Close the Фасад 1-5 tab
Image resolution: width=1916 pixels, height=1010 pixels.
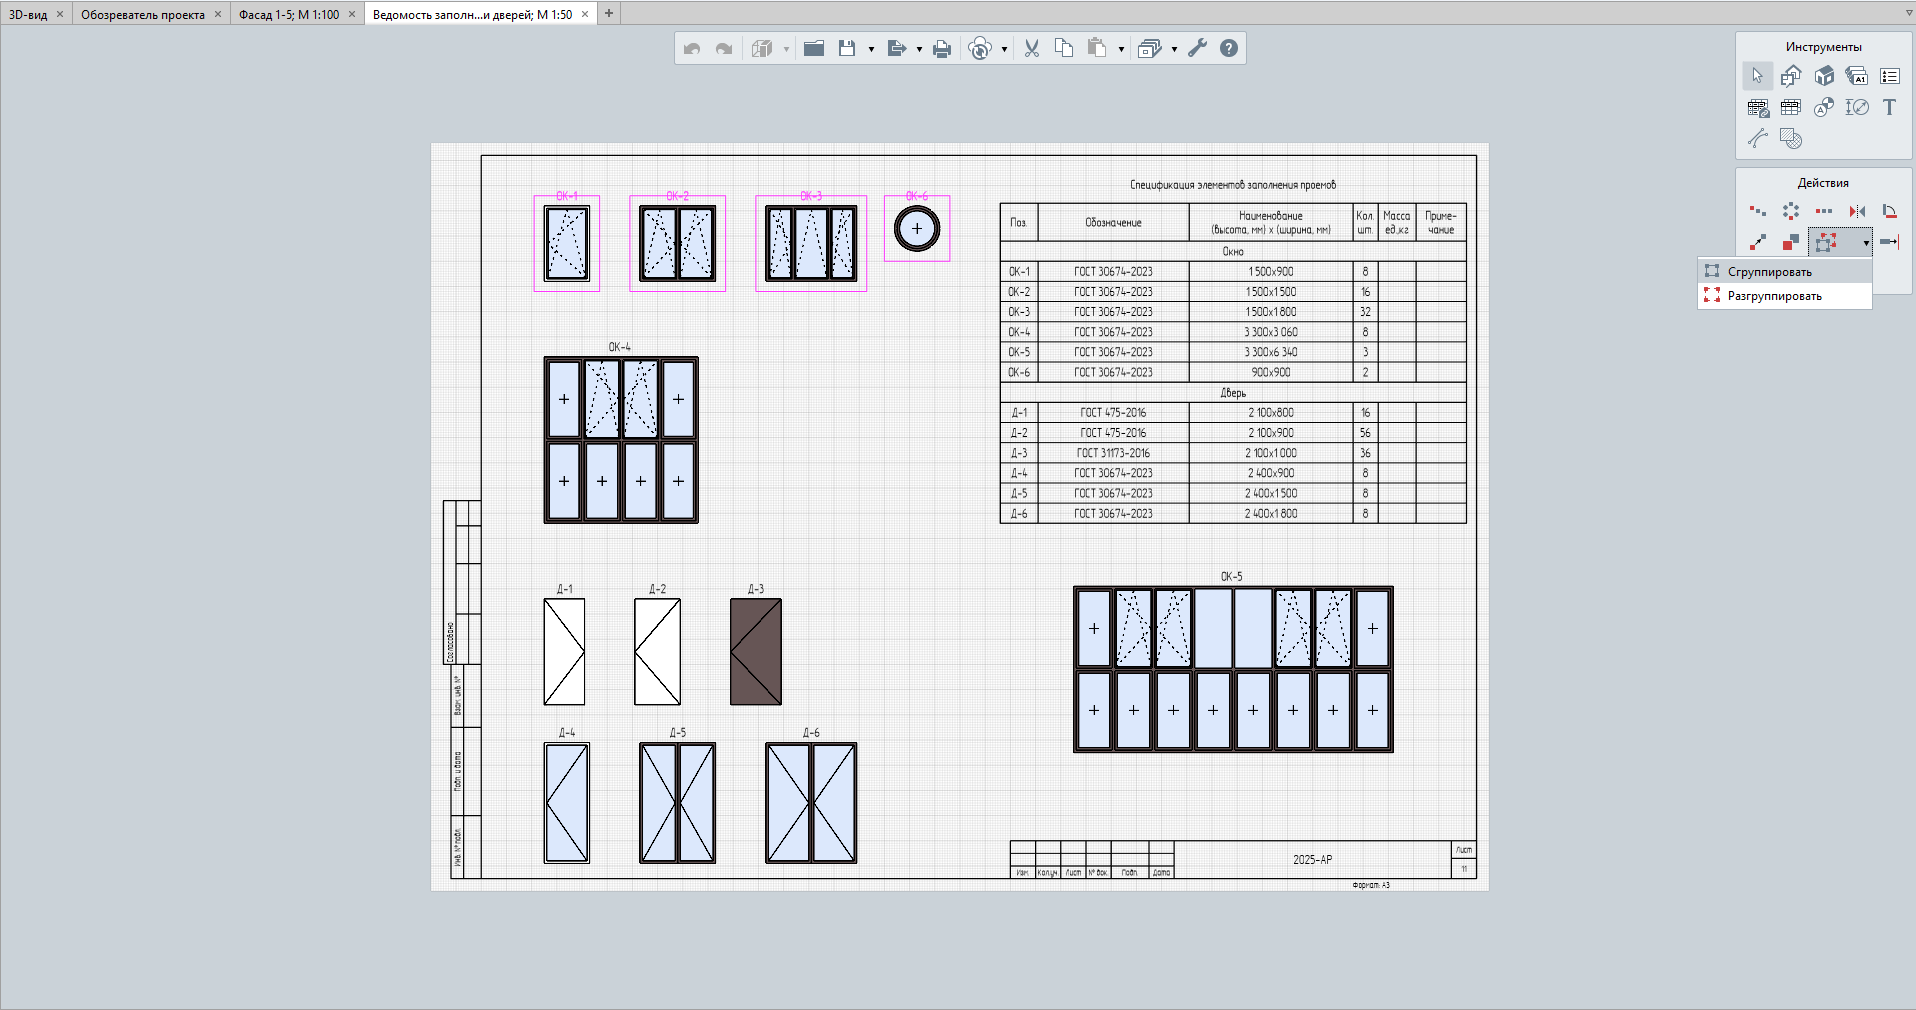352,14
